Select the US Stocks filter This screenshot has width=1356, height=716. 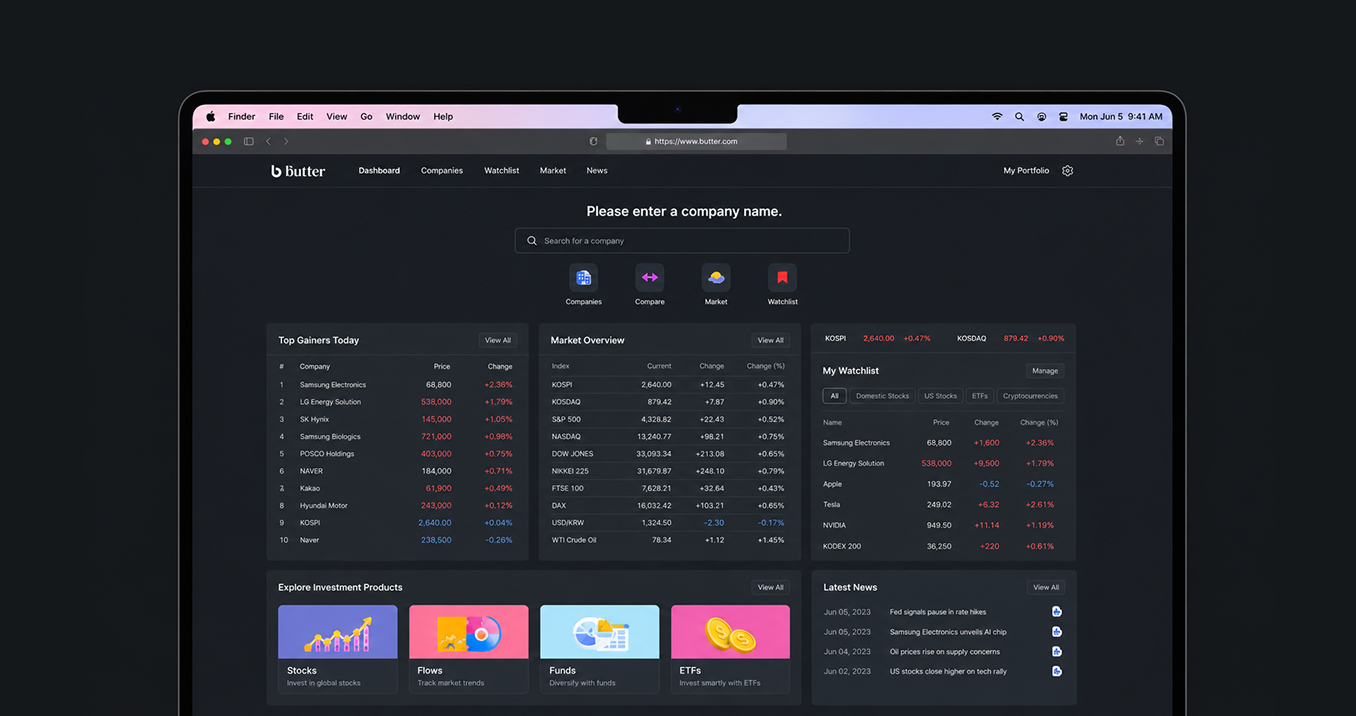[x=940, y=396]
